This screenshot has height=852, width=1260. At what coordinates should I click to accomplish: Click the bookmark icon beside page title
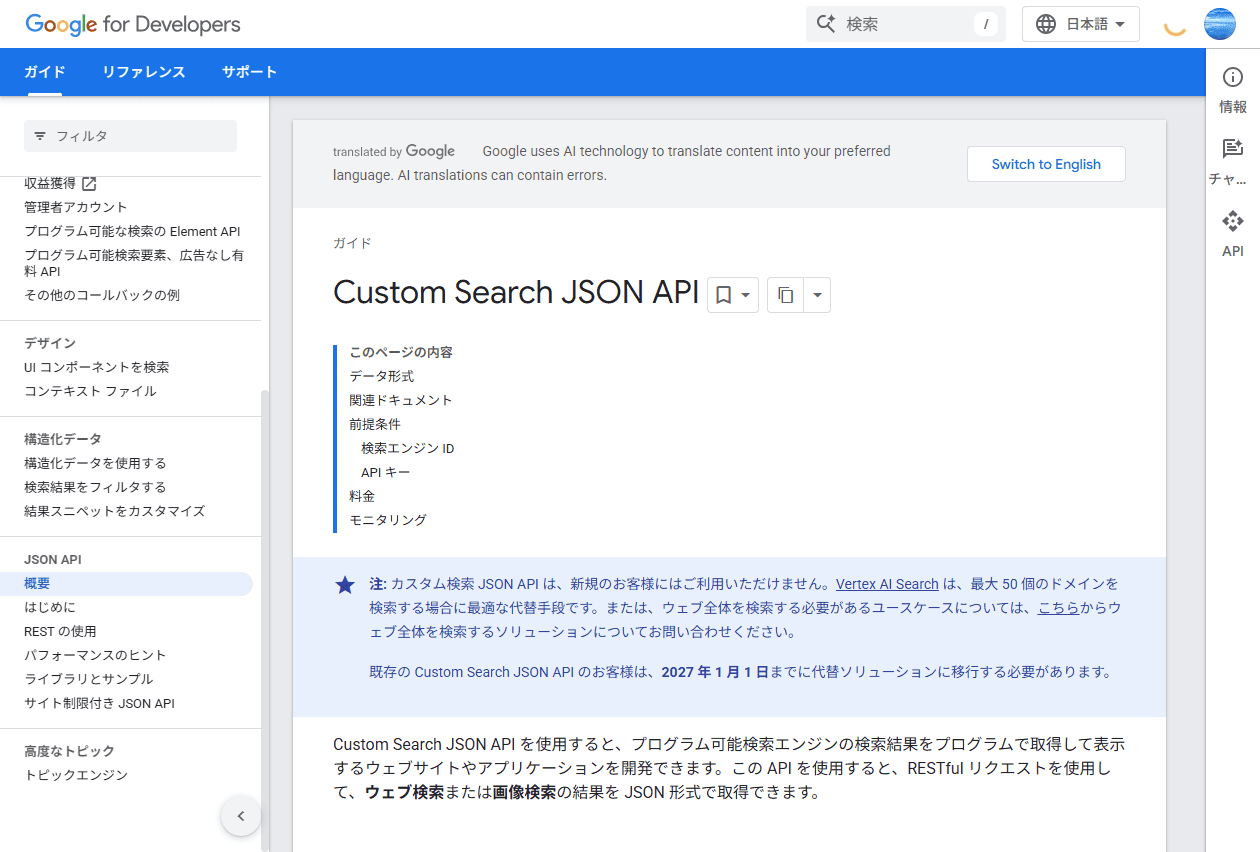click(724, 295)
